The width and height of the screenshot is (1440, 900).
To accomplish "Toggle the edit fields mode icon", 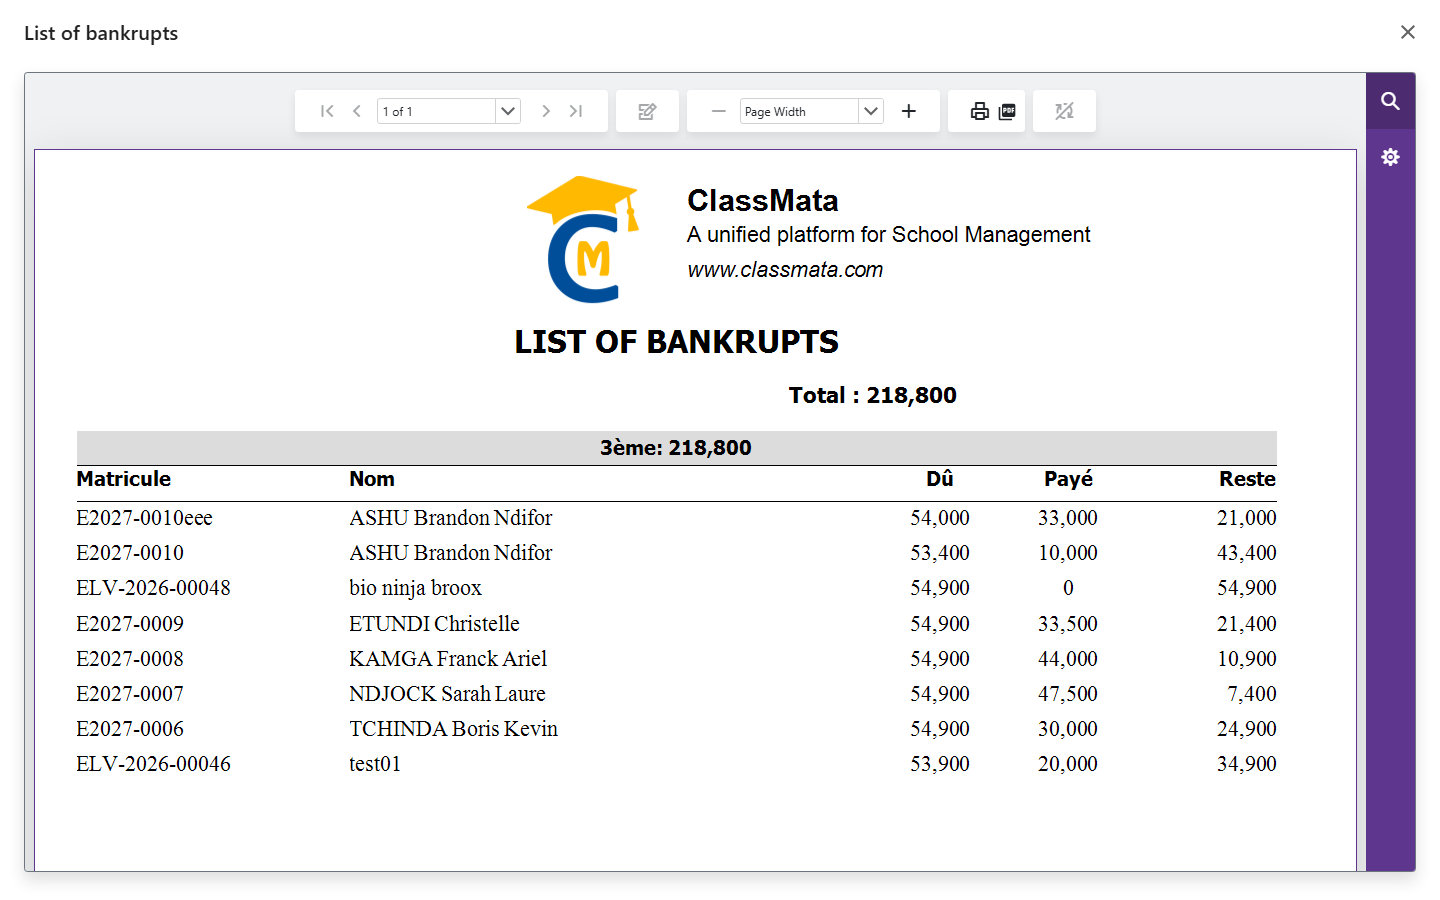I will coord(647,111).
